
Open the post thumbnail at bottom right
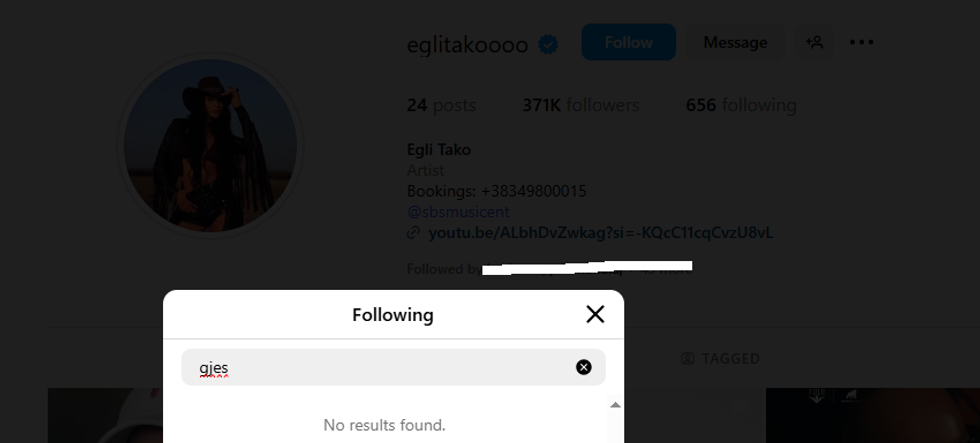pos(872,416)
